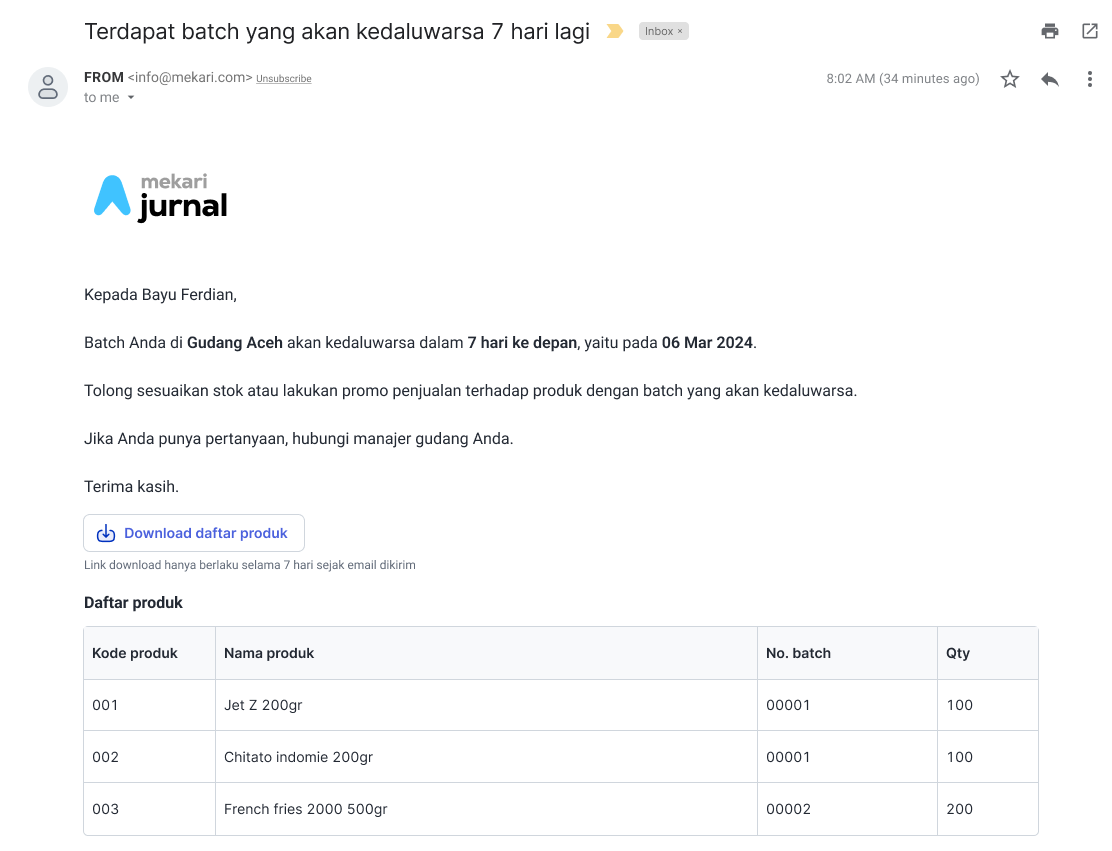The image size is (1112, 851).
Task: Select the French fries 2000 500gr row
Action: [x=305, y=809]
